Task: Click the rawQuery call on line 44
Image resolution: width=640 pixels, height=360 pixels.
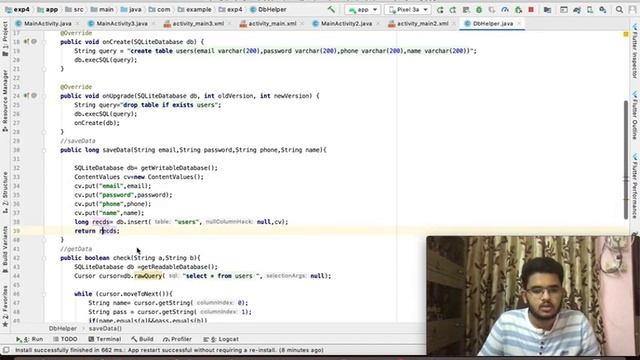Action: tap(148, 276)
